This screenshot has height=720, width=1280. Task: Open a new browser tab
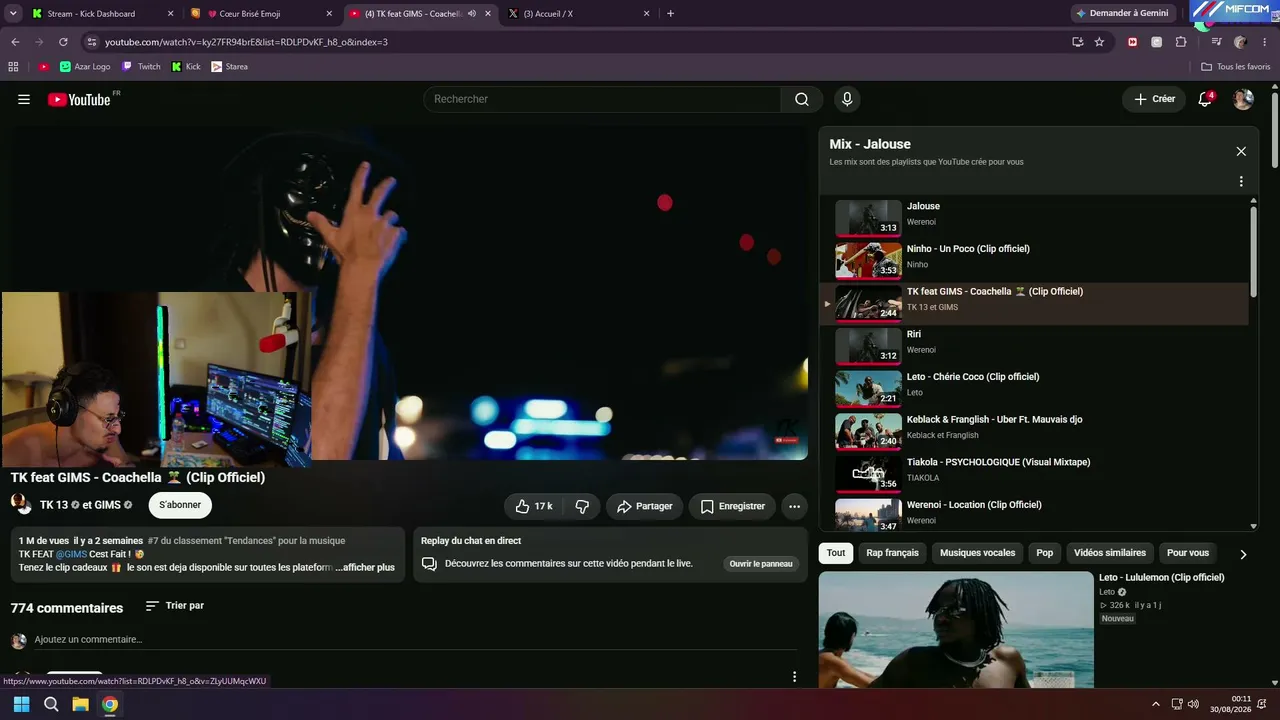coord(670,14)
